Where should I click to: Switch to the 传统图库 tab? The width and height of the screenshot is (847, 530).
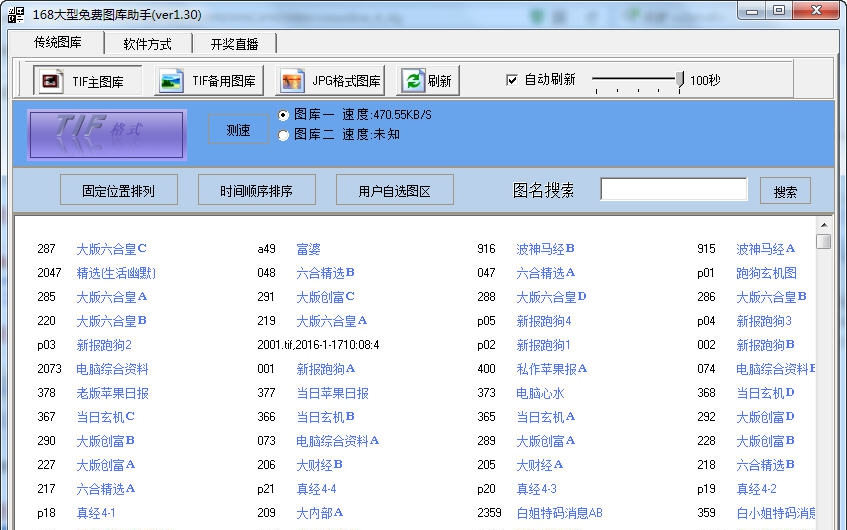point(57,42)
